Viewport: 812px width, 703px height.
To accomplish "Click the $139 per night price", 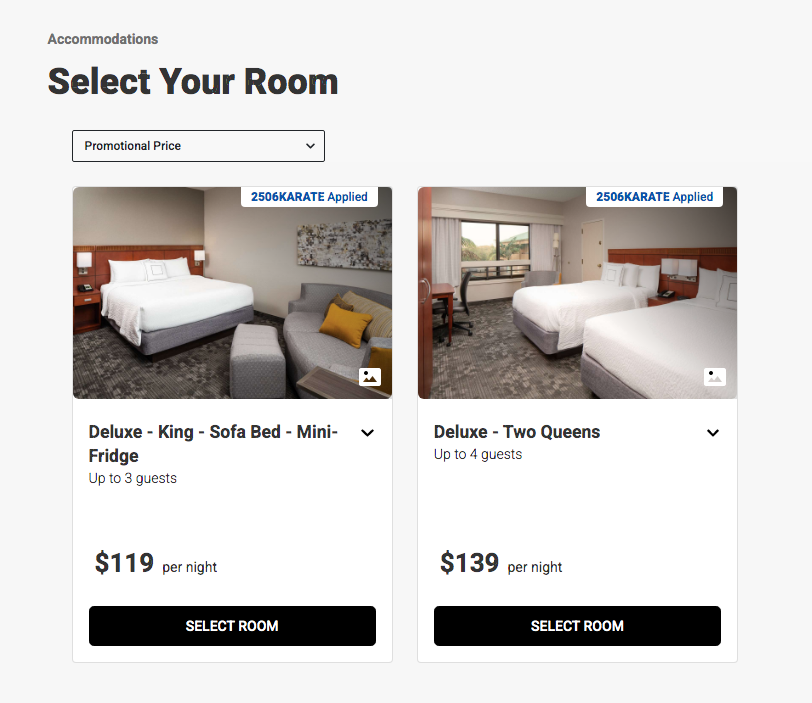I will click(500, 564).
